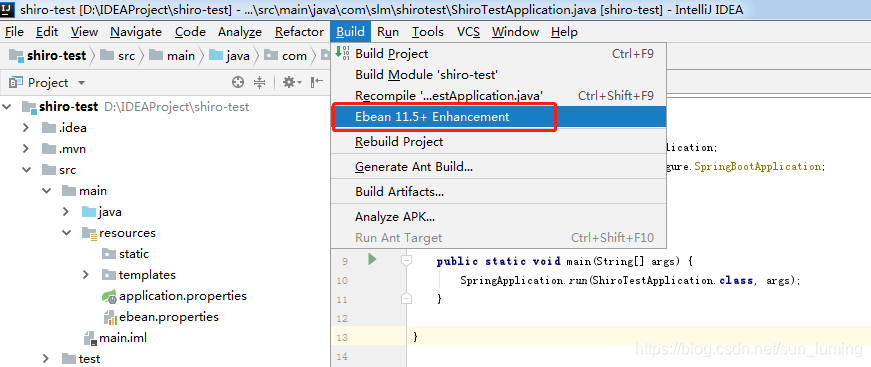
Task: Collapse the main folder
Action: pyautogui.click(x=46, y=191)
